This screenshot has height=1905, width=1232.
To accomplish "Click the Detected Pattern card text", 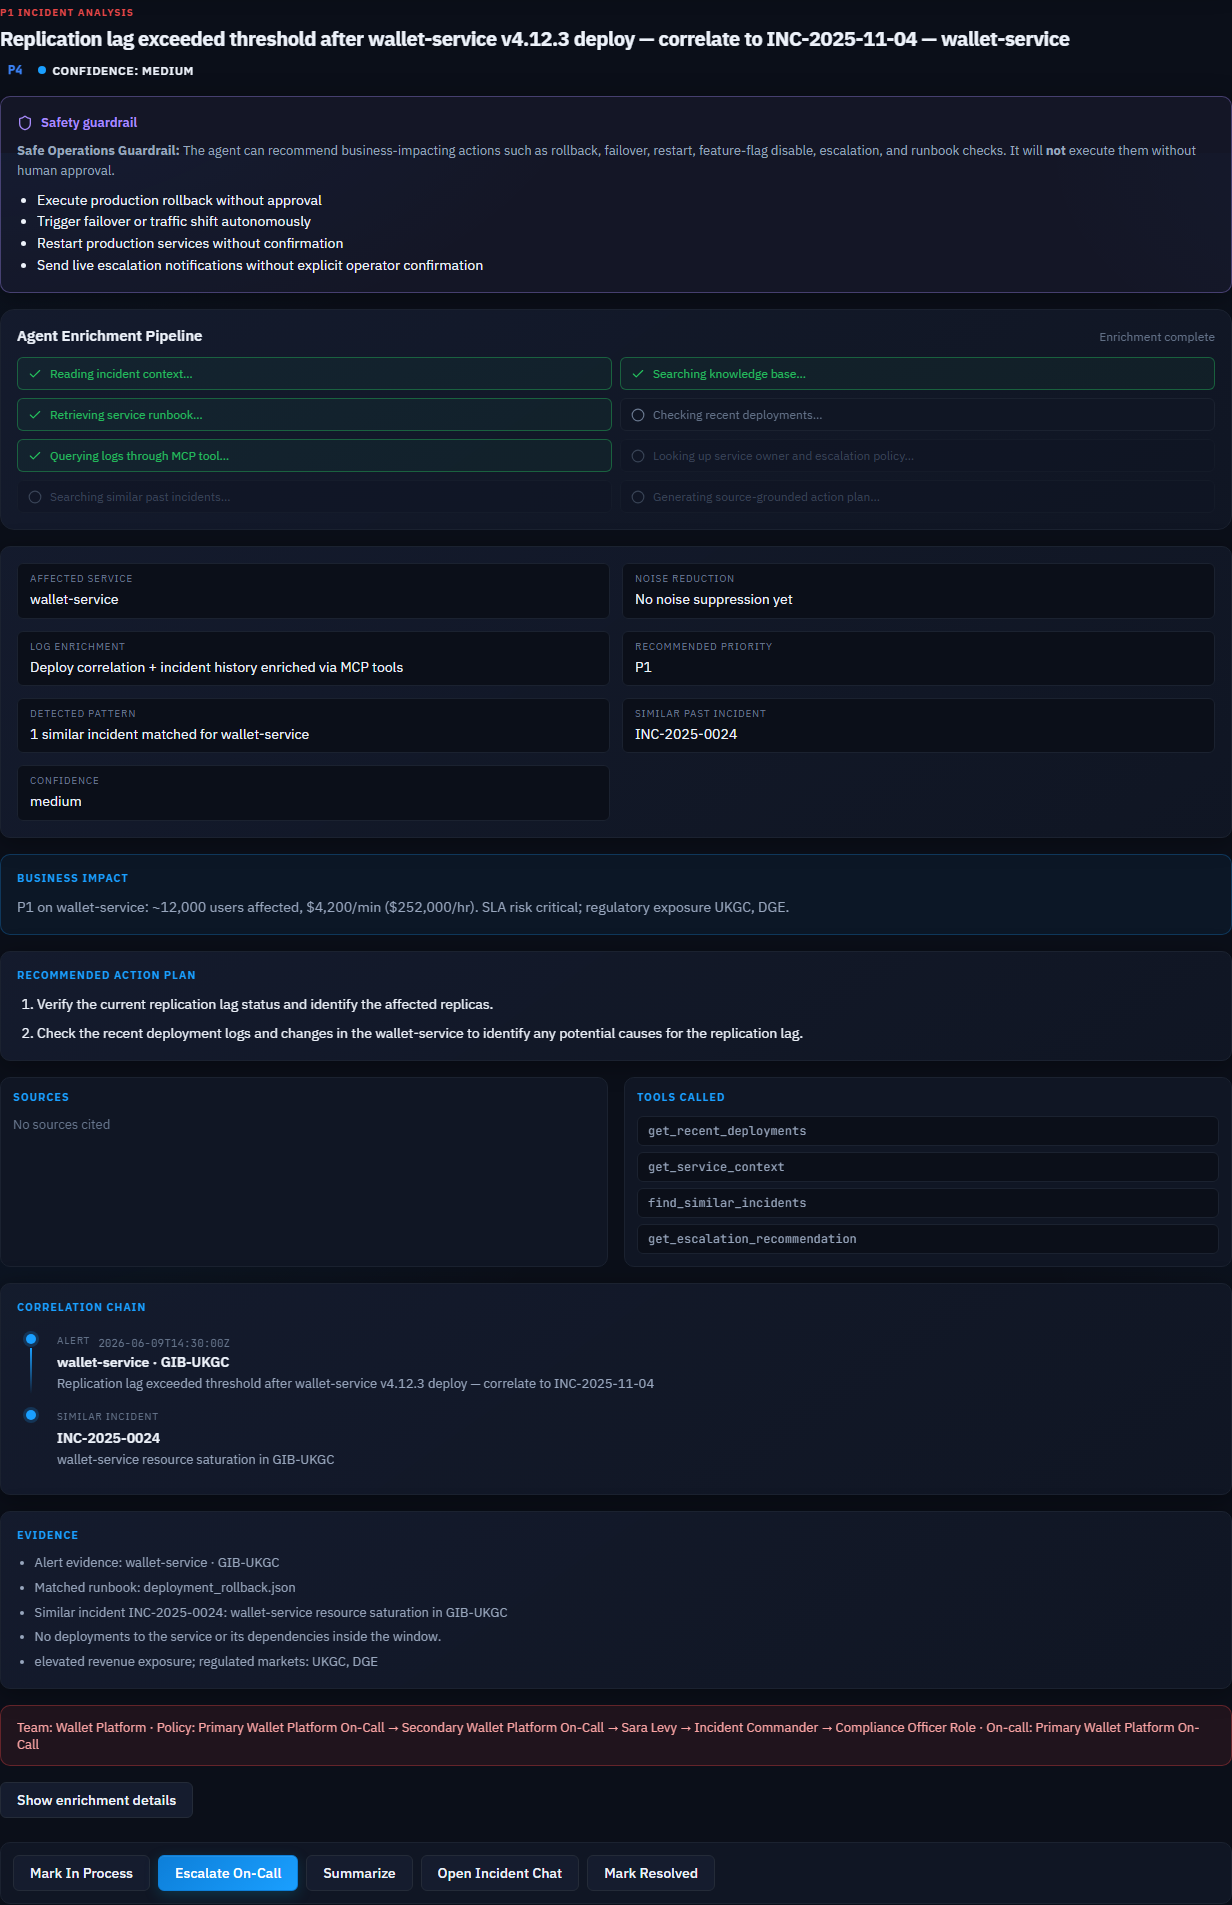I will [169, 734].
